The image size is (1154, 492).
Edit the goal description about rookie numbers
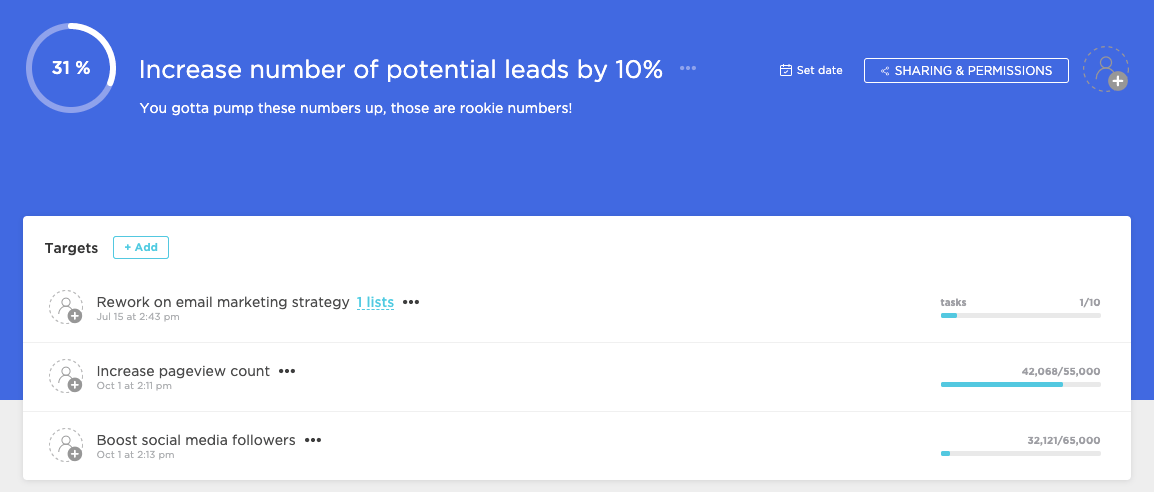(x=355, y=107)
